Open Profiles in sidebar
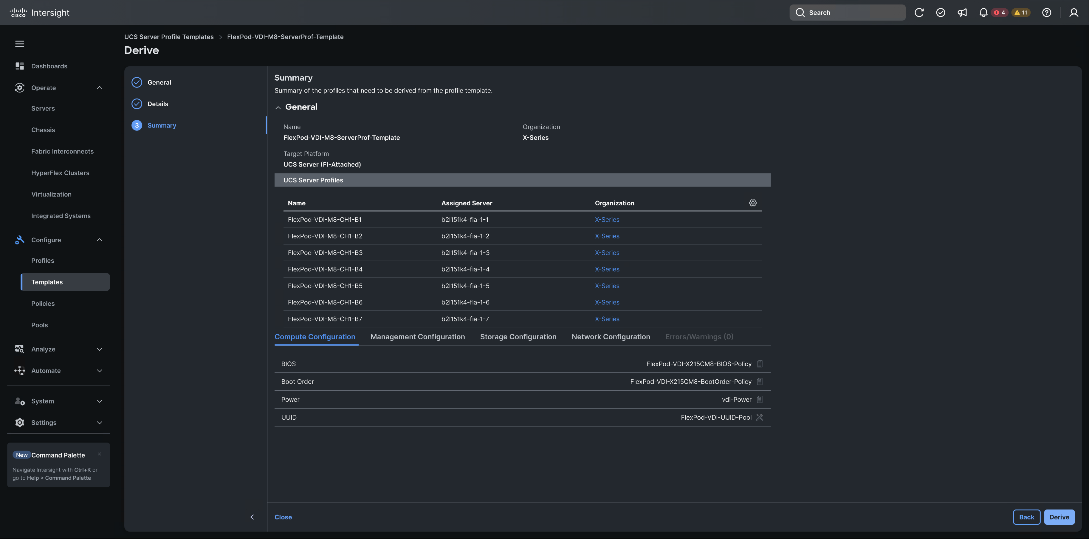1089x539 pixels. pyautogui.click(x=42, y=260)
